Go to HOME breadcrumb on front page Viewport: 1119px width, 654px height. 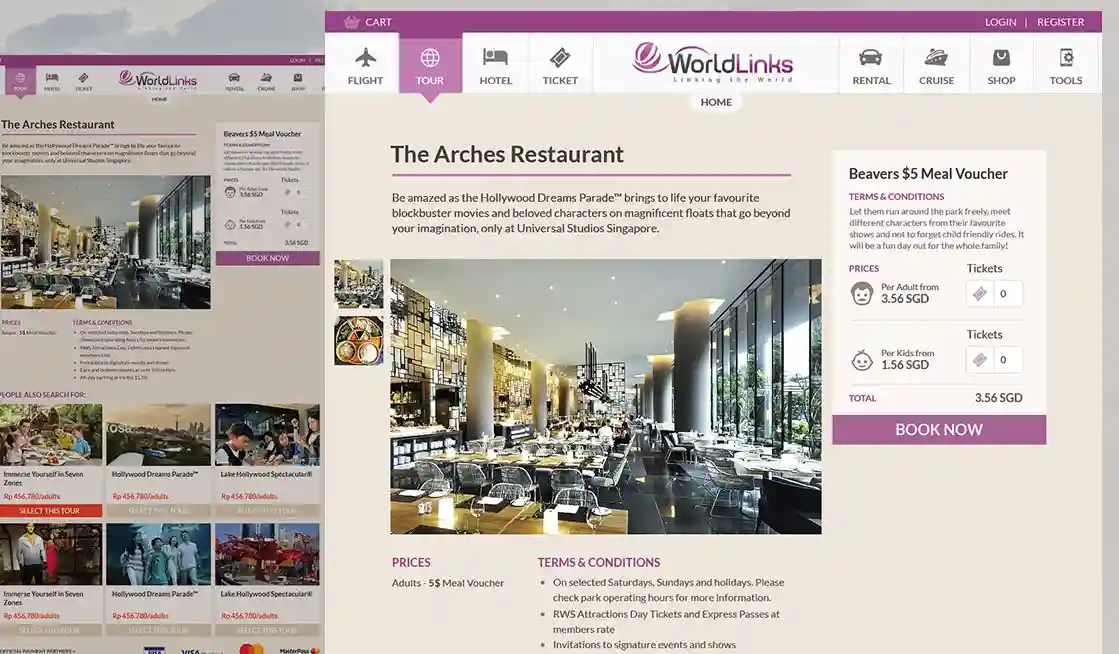[716, 102]
